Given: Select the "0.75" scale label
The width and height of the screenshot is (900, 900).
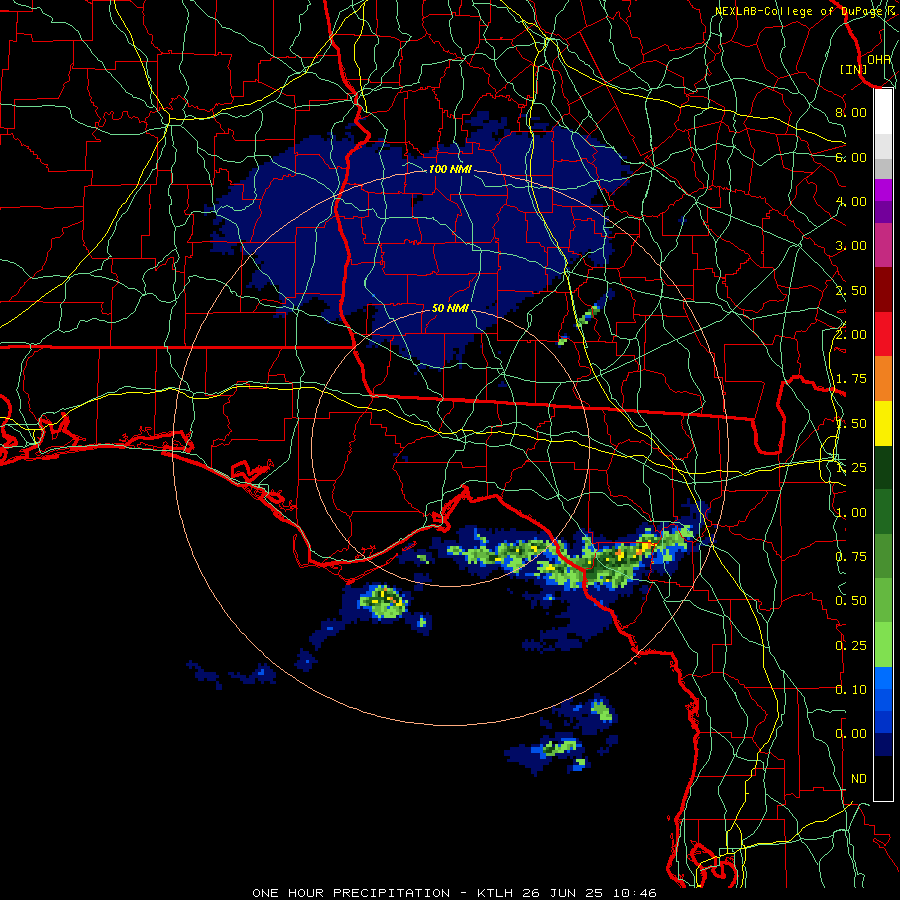Looking at the screenshot, I should 851,556.
